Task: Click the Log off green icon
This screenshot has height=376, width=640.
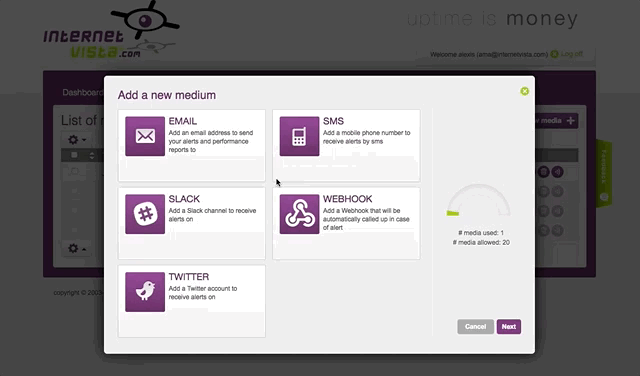Action: pos(554,54)
